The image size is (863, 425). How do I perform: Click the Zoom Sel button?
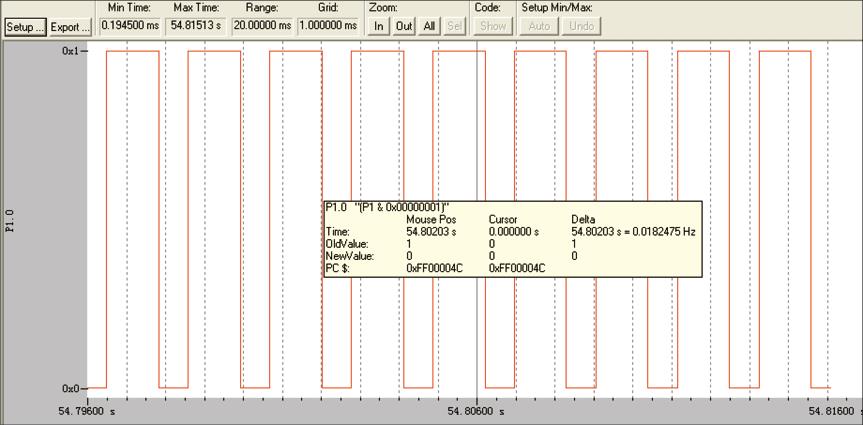pyautogui.click(x=454, y=26)
